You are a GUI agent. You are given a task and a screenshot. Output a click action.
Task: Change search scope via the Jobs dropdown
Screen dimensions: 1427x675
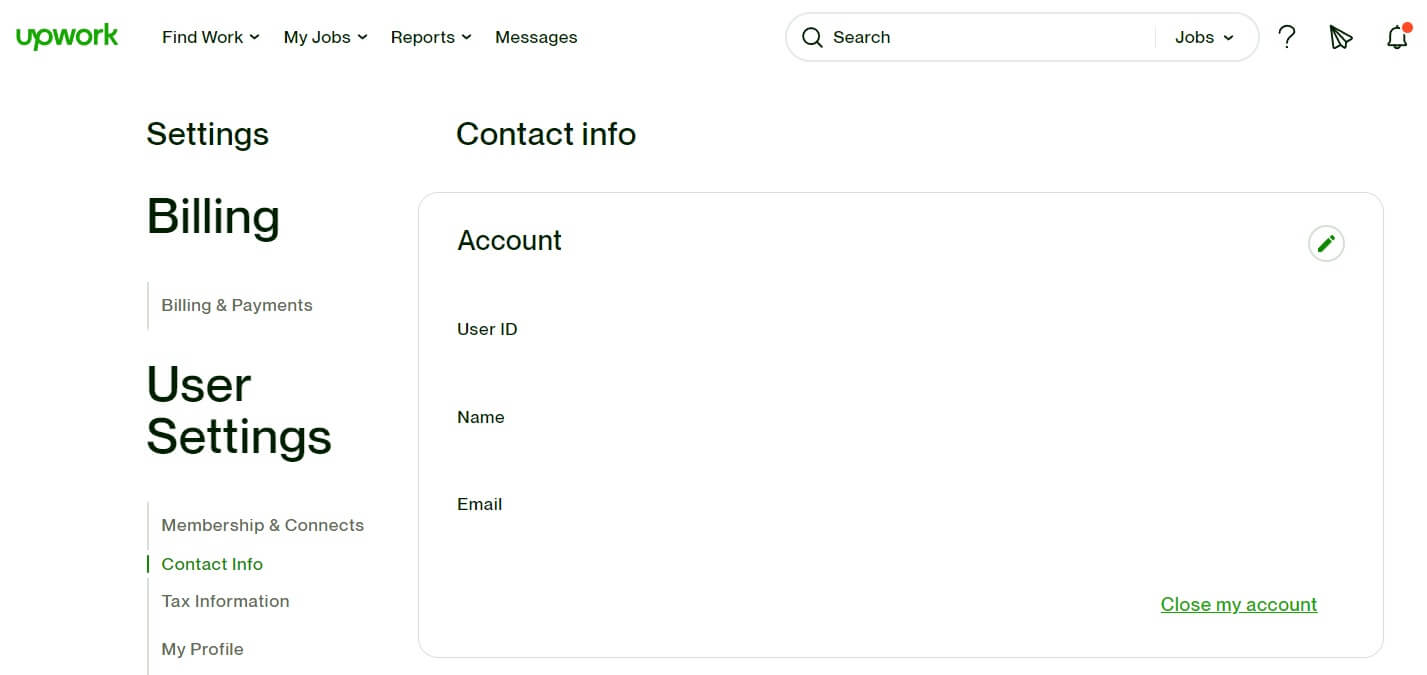(x=1203, y=37)
